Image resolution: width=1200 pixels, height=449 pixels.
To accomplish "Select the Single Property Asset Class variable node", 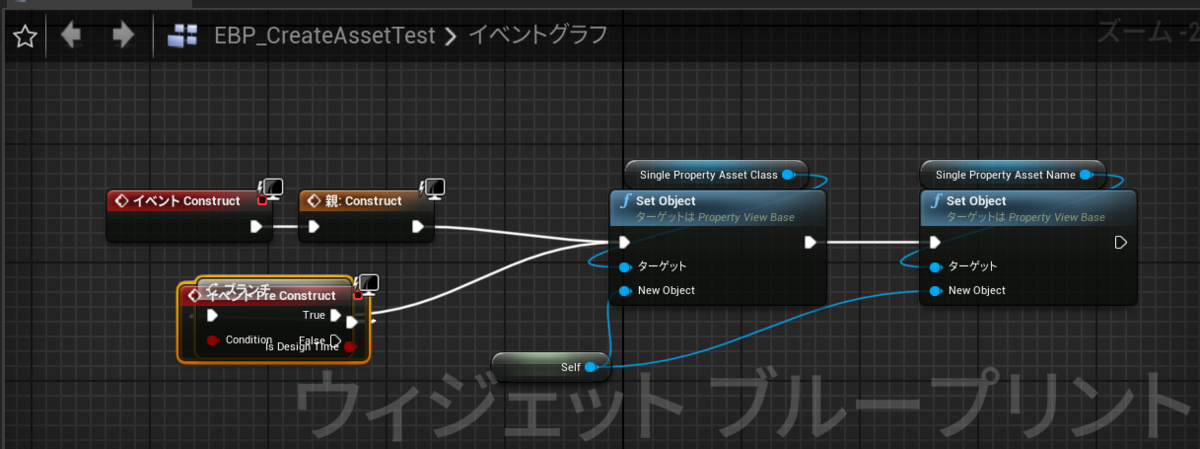I will pos(716,175).
